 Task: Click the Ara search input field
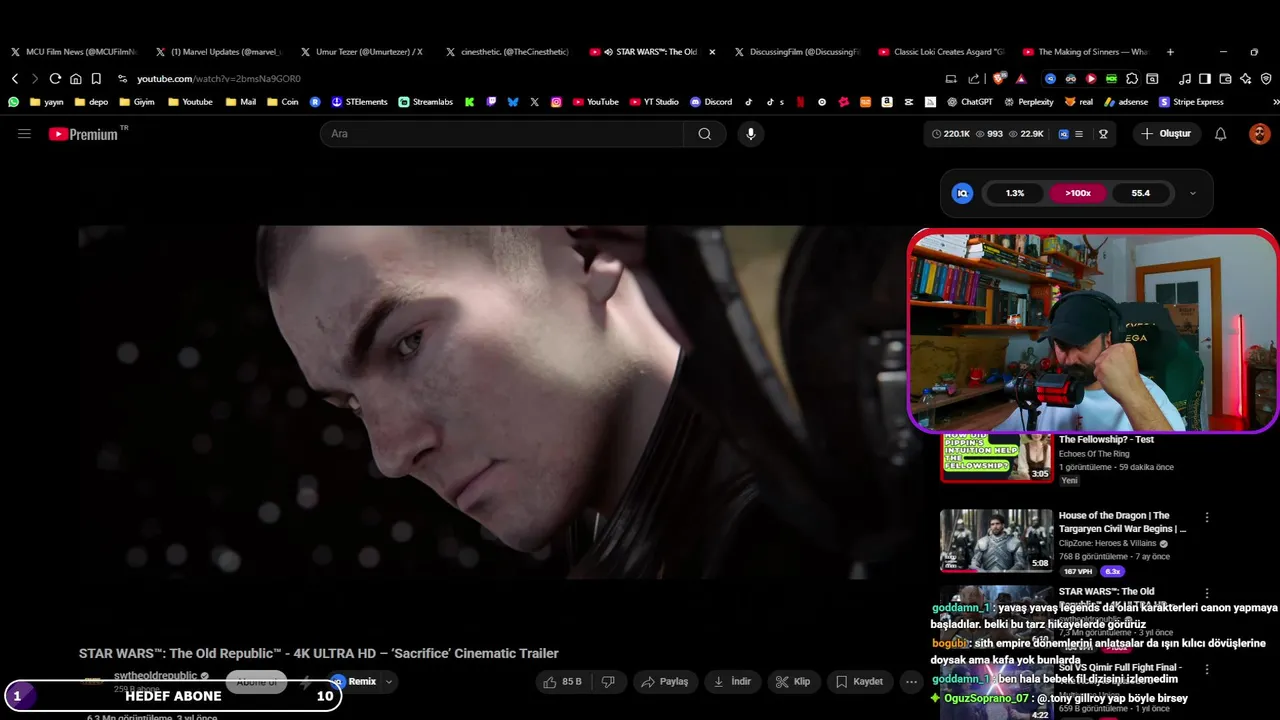(502, 133)
